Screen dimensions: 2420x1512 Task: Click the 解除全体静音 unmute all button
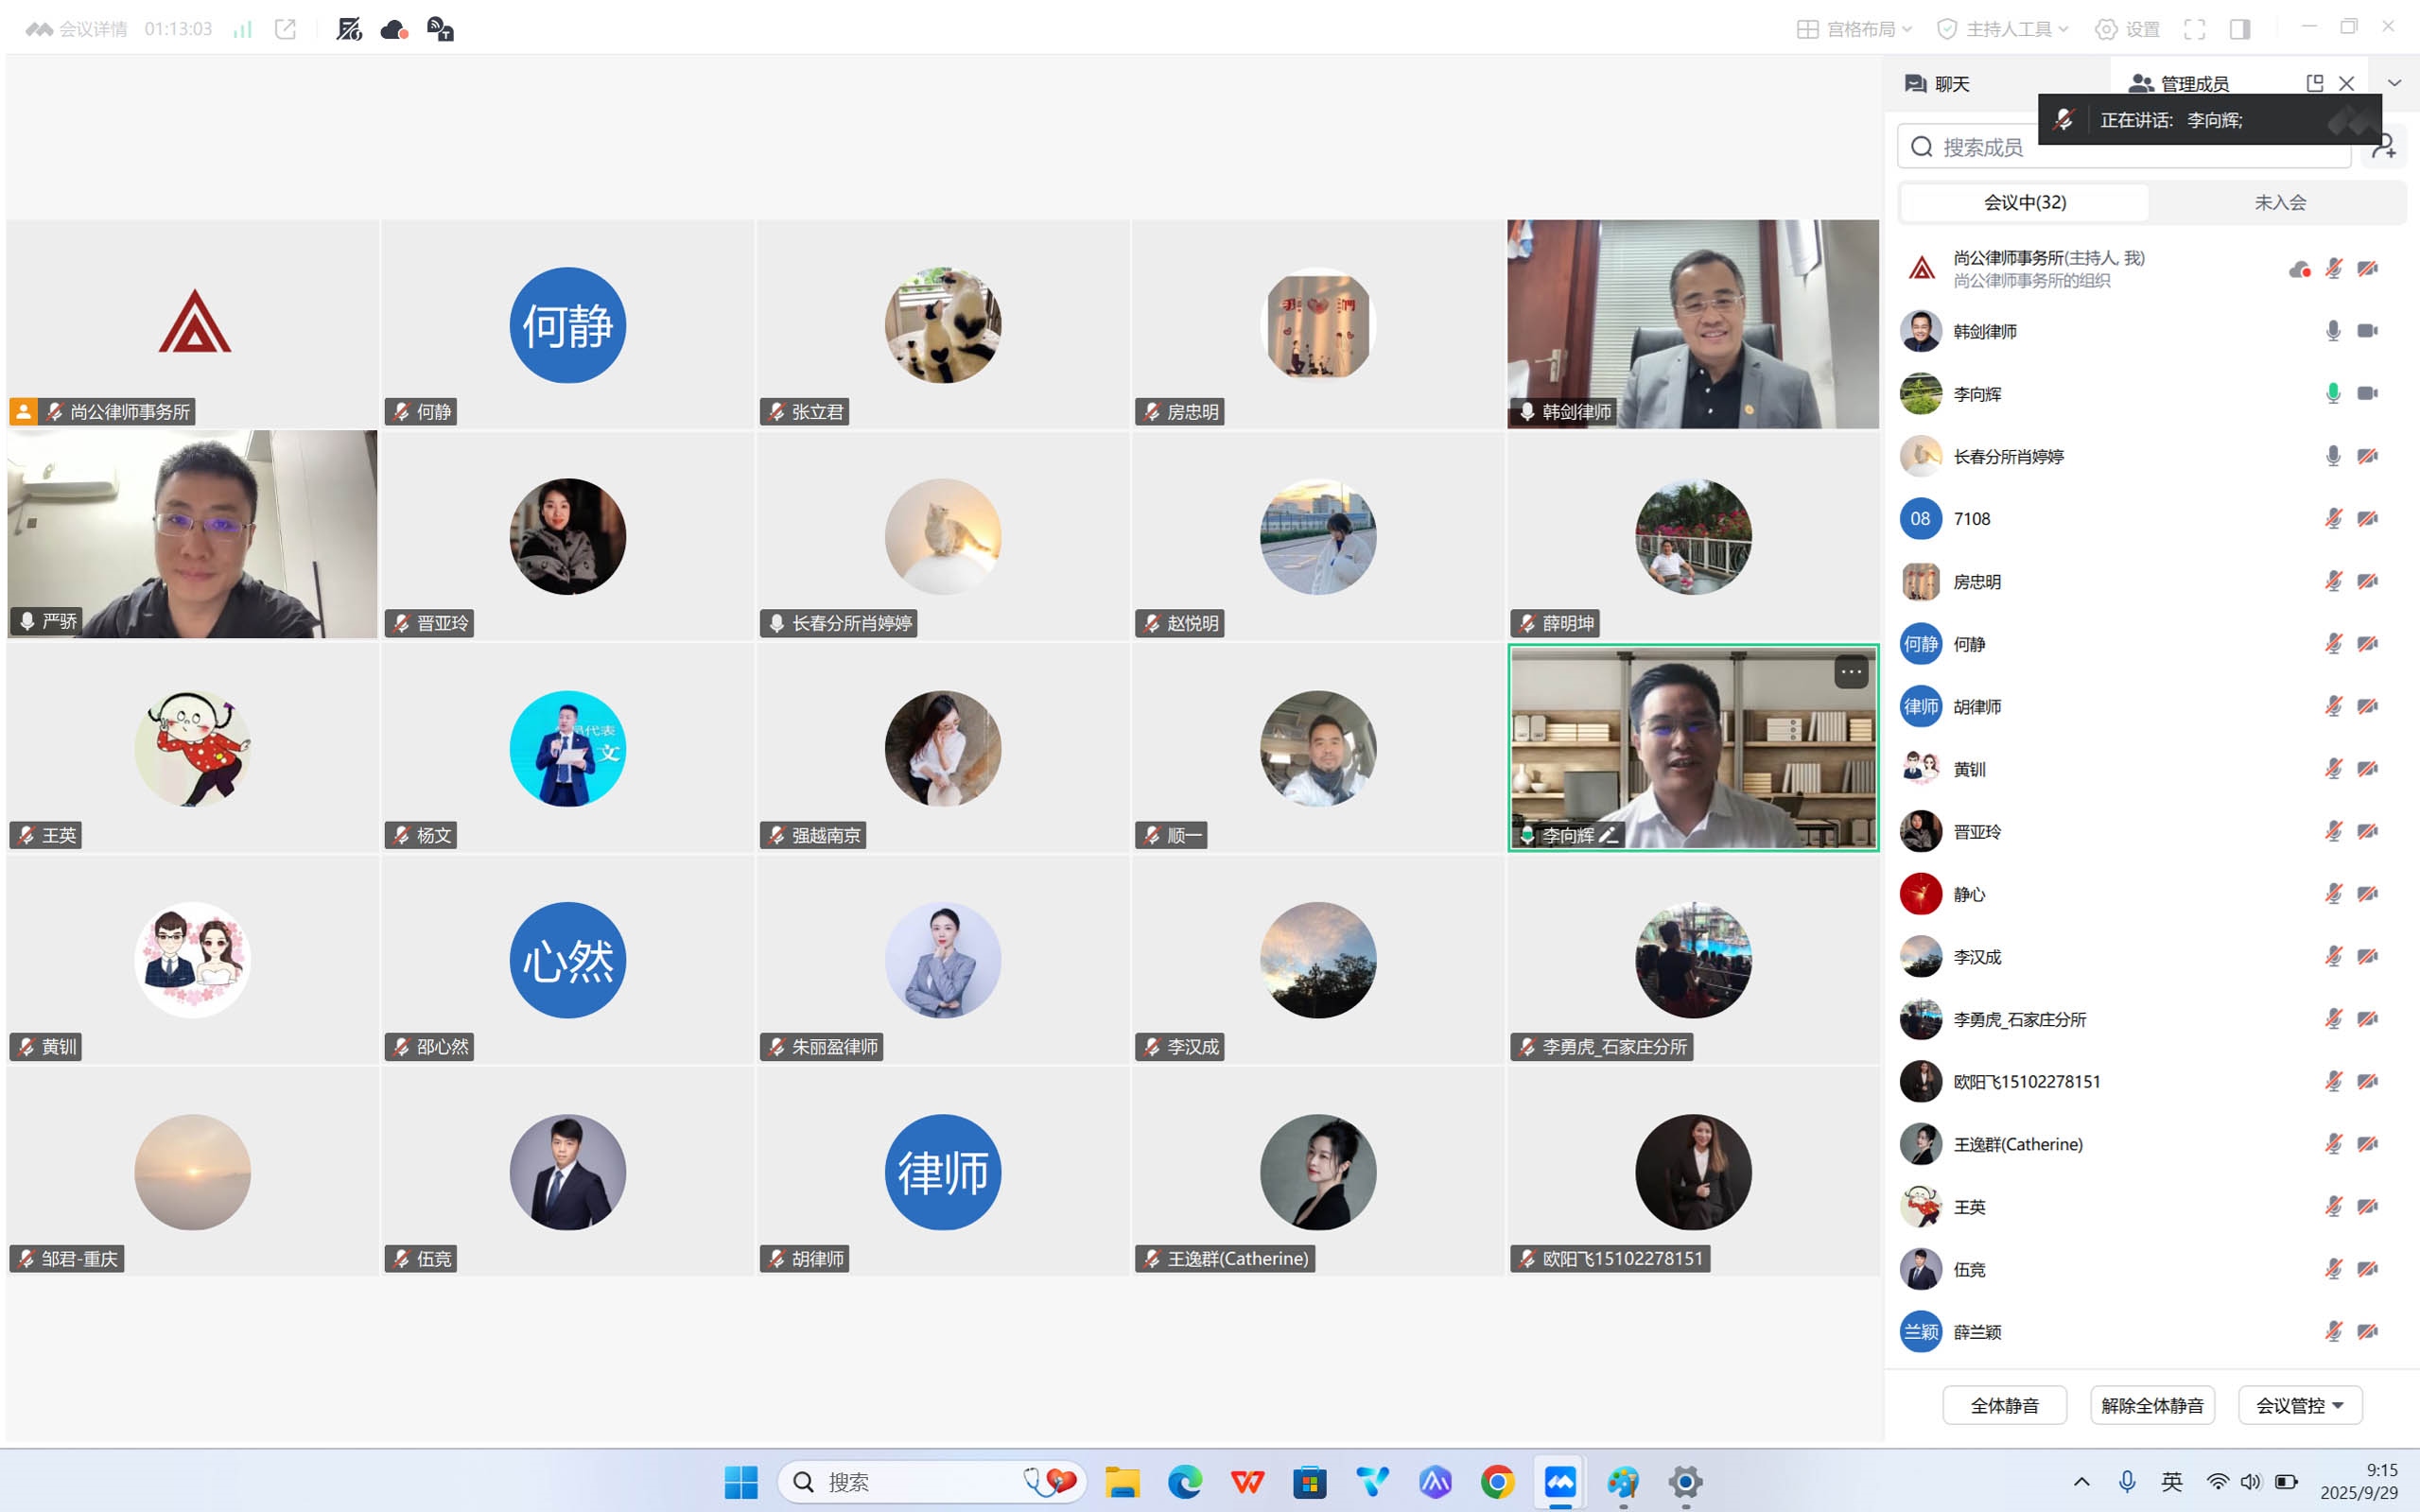click(x=2152, y=1405)
